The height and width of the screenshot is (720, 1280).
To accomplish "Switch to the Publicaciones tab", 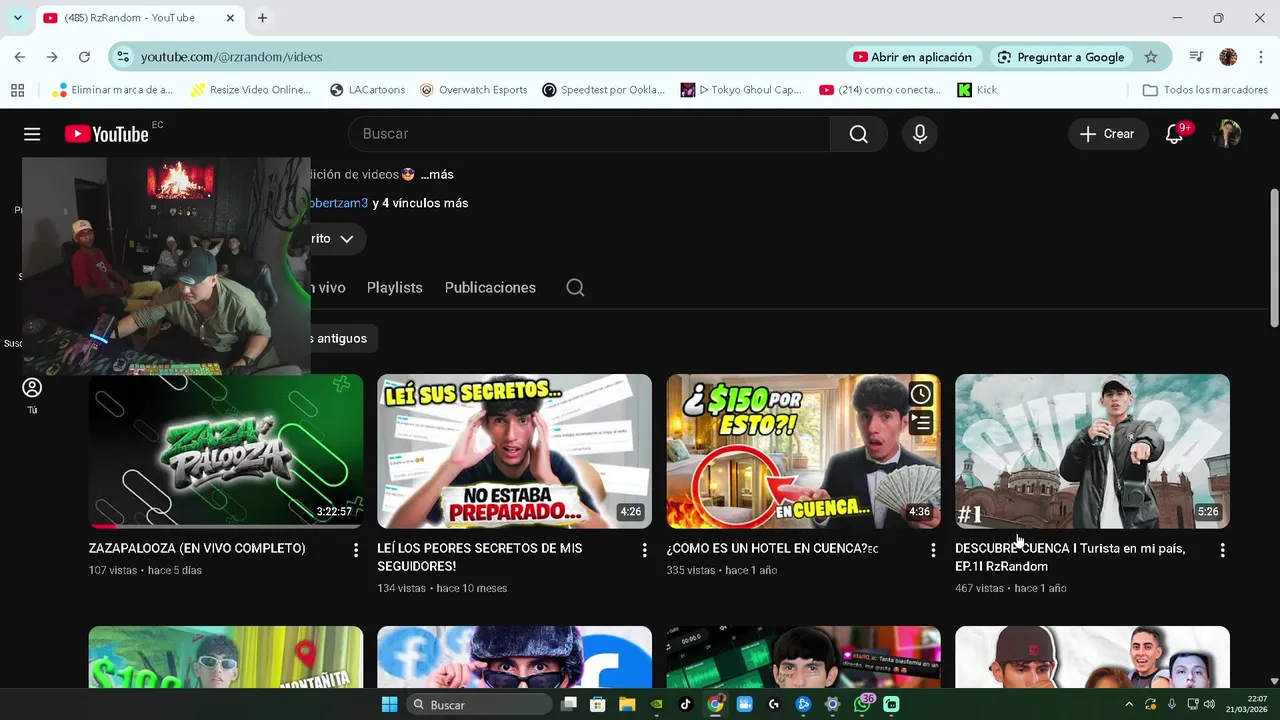I will pos(490,288).
